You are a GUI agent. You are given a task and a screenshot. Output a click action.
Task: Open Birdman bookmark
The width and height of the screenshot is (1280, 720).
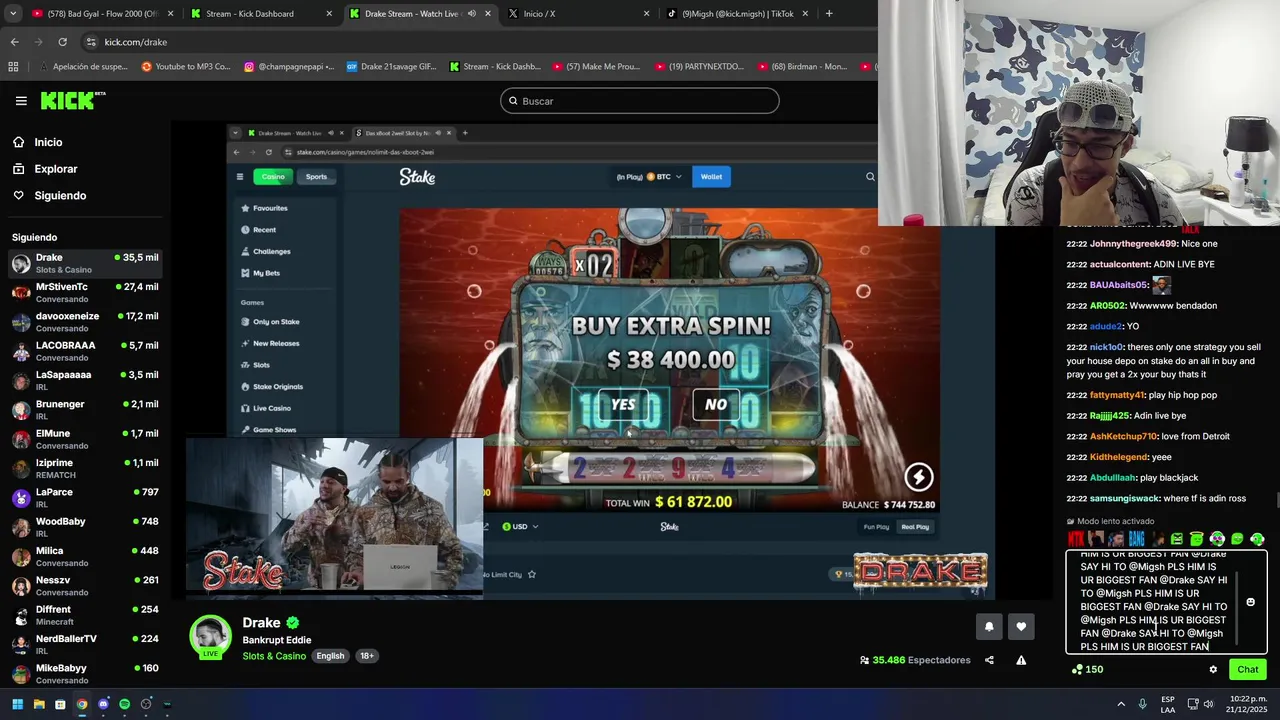801,67
